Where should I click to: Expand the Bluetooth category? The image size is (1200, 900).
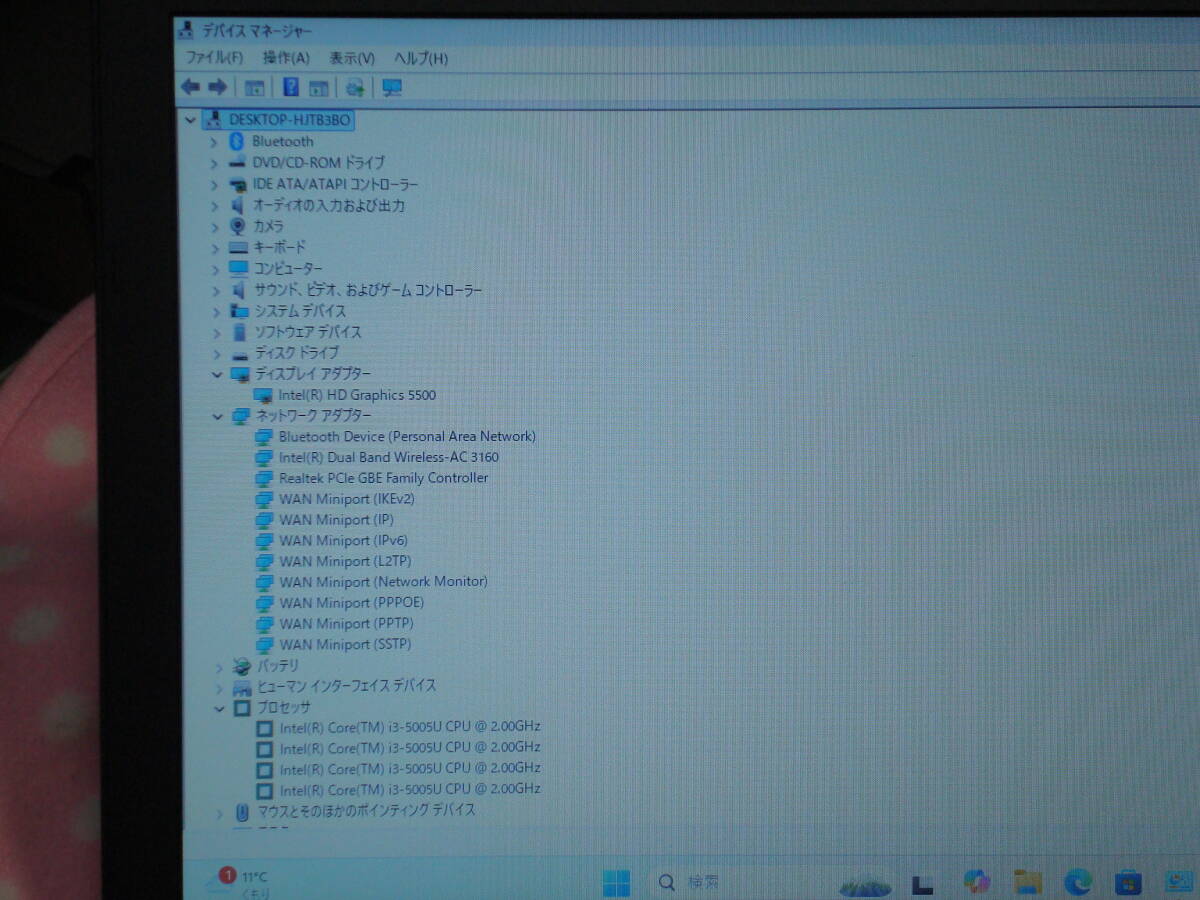pos(214,142)
